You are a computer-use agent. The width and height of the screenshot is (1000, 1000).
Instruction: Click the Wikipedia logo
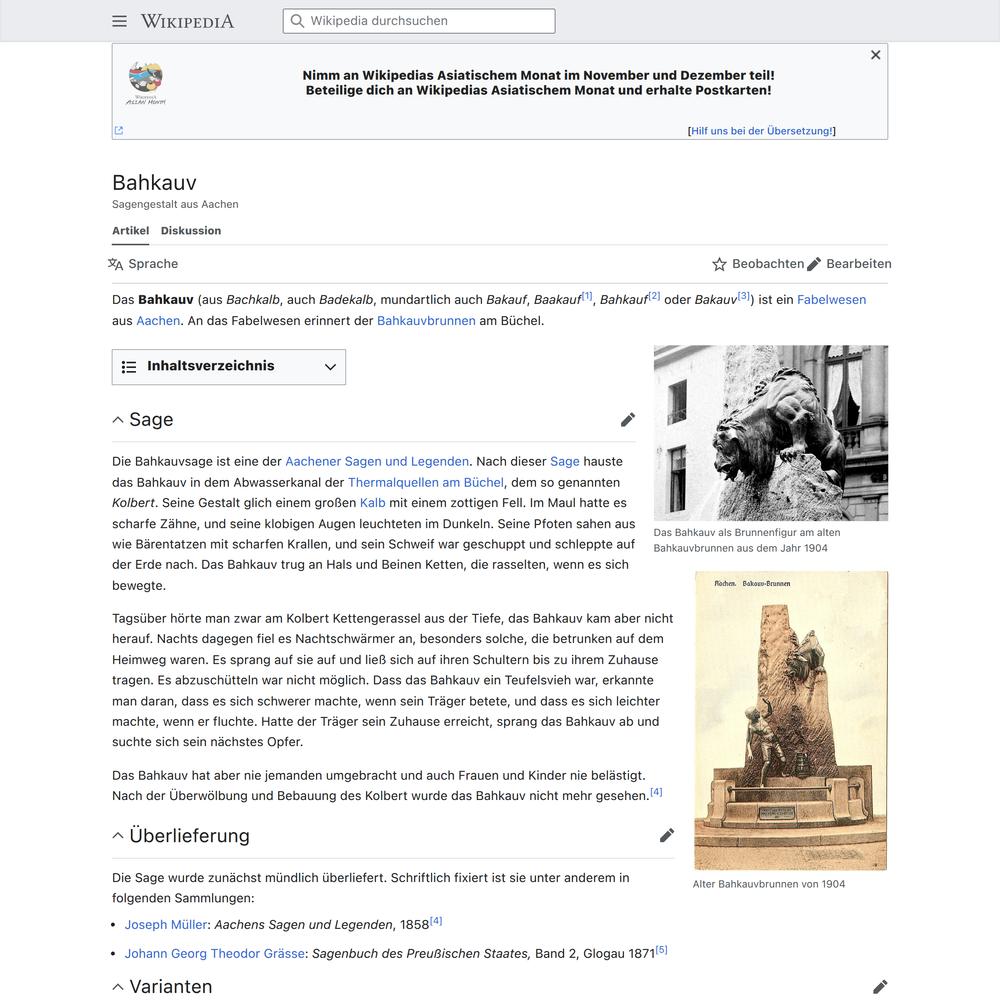pyautogui.click(x=187, y=21)
